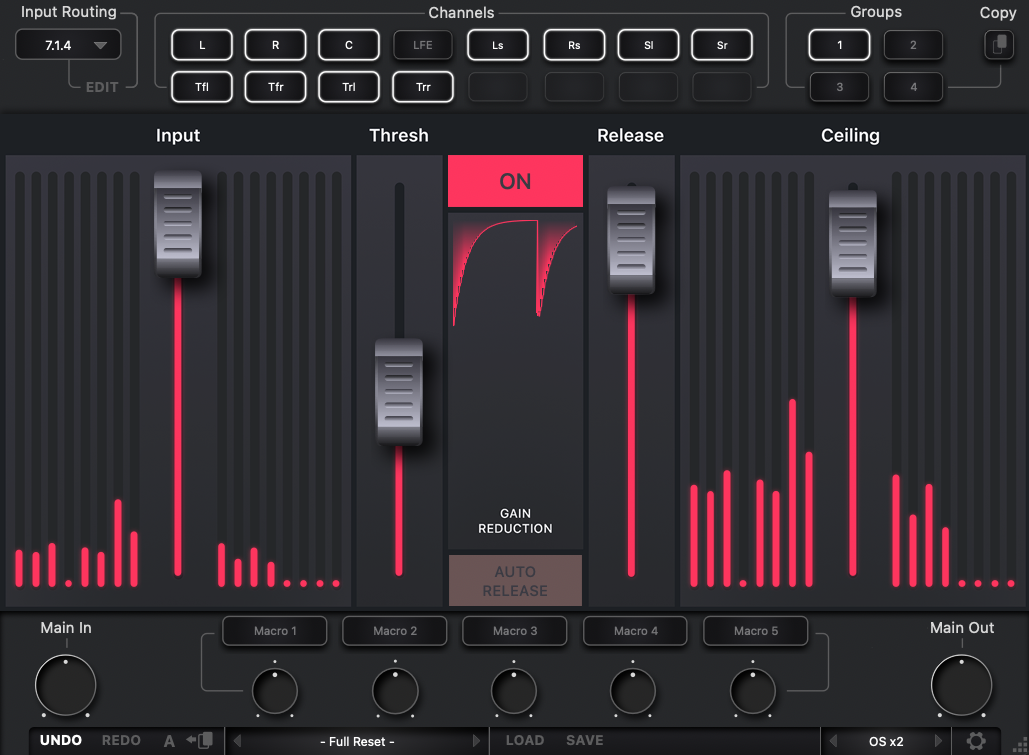The image size is (1029, 755).
Task: Increase oversampling with the right arrow
Action: (938, 741)
